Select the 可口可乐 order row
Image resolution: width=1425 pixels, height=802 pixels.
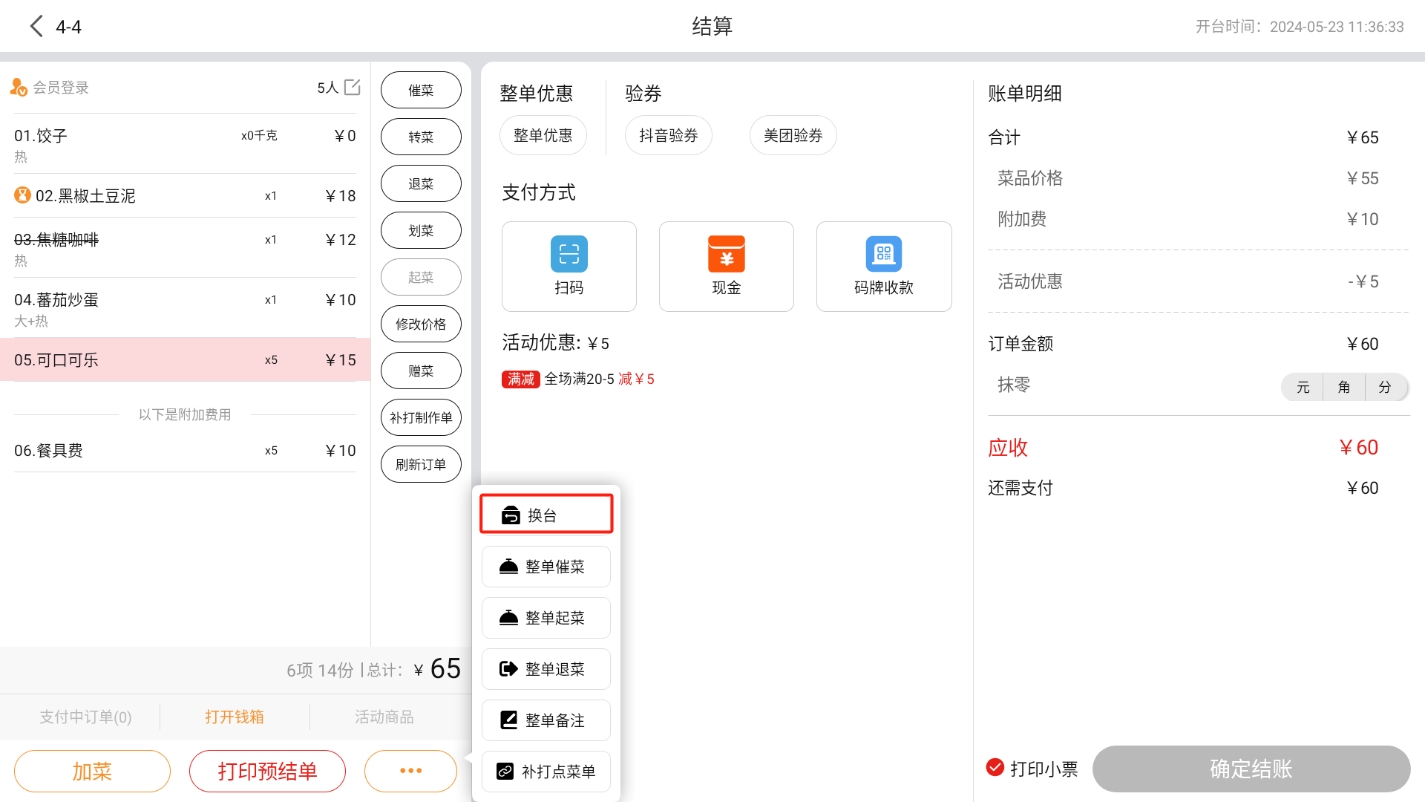tap(185, 360)
